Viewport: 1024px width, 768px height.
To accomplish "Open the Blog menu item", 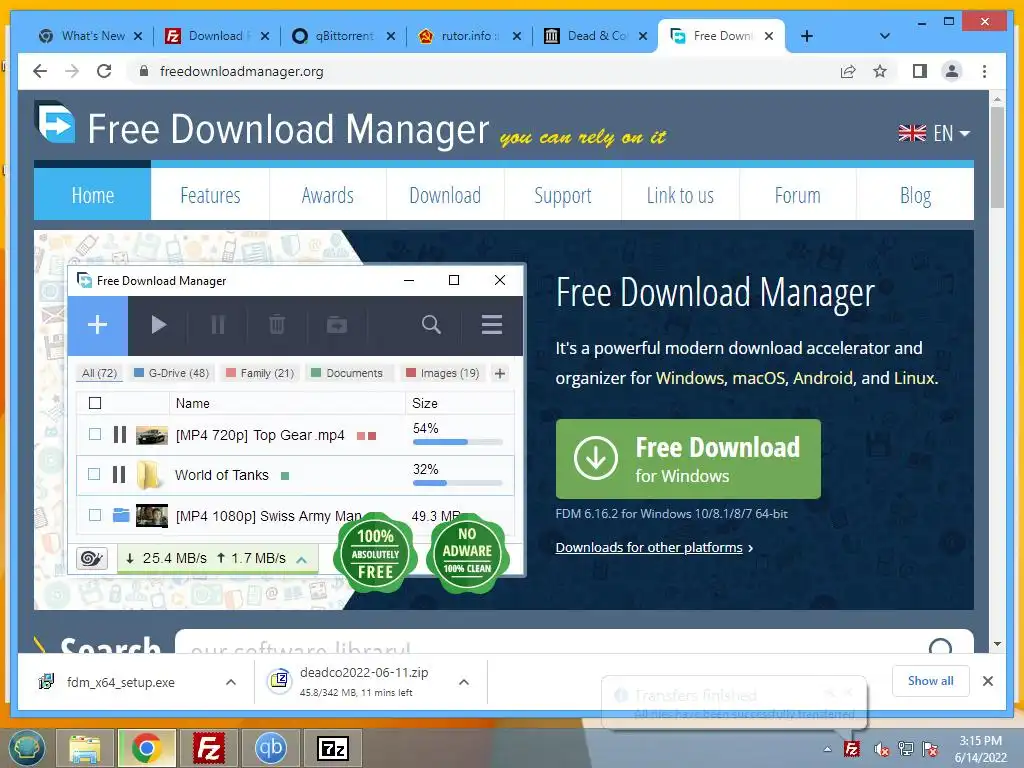I will 915,195.
